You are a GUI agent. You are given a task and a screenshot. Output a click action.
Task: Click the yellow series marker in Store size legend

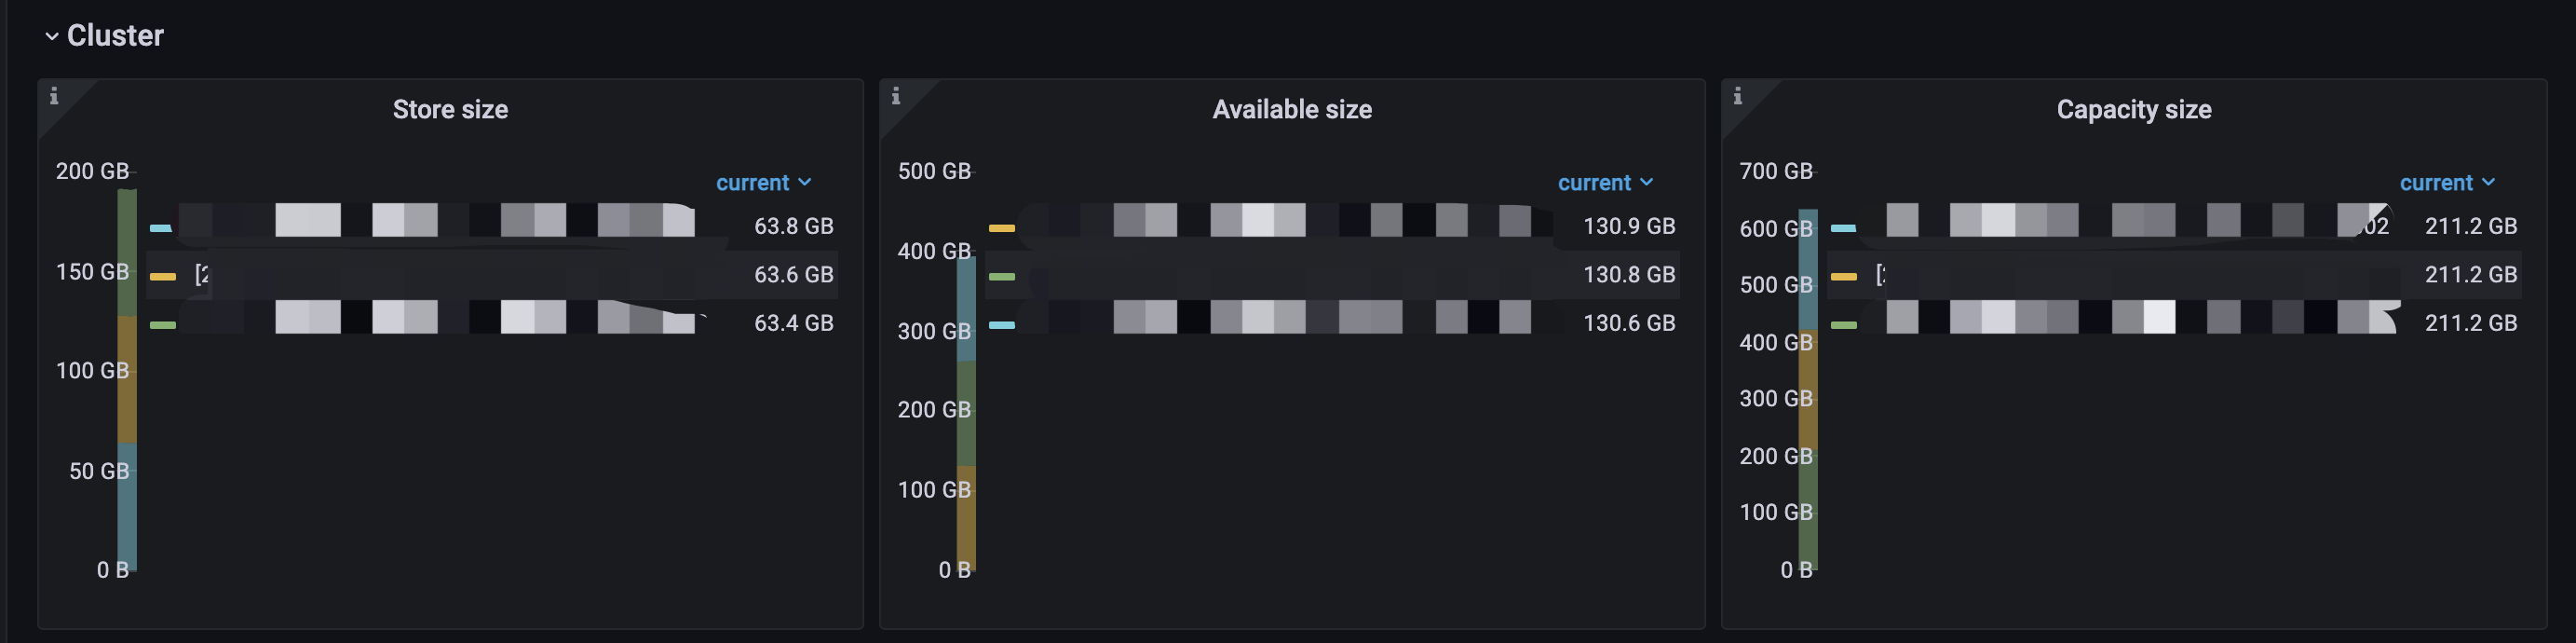(162, 276)
